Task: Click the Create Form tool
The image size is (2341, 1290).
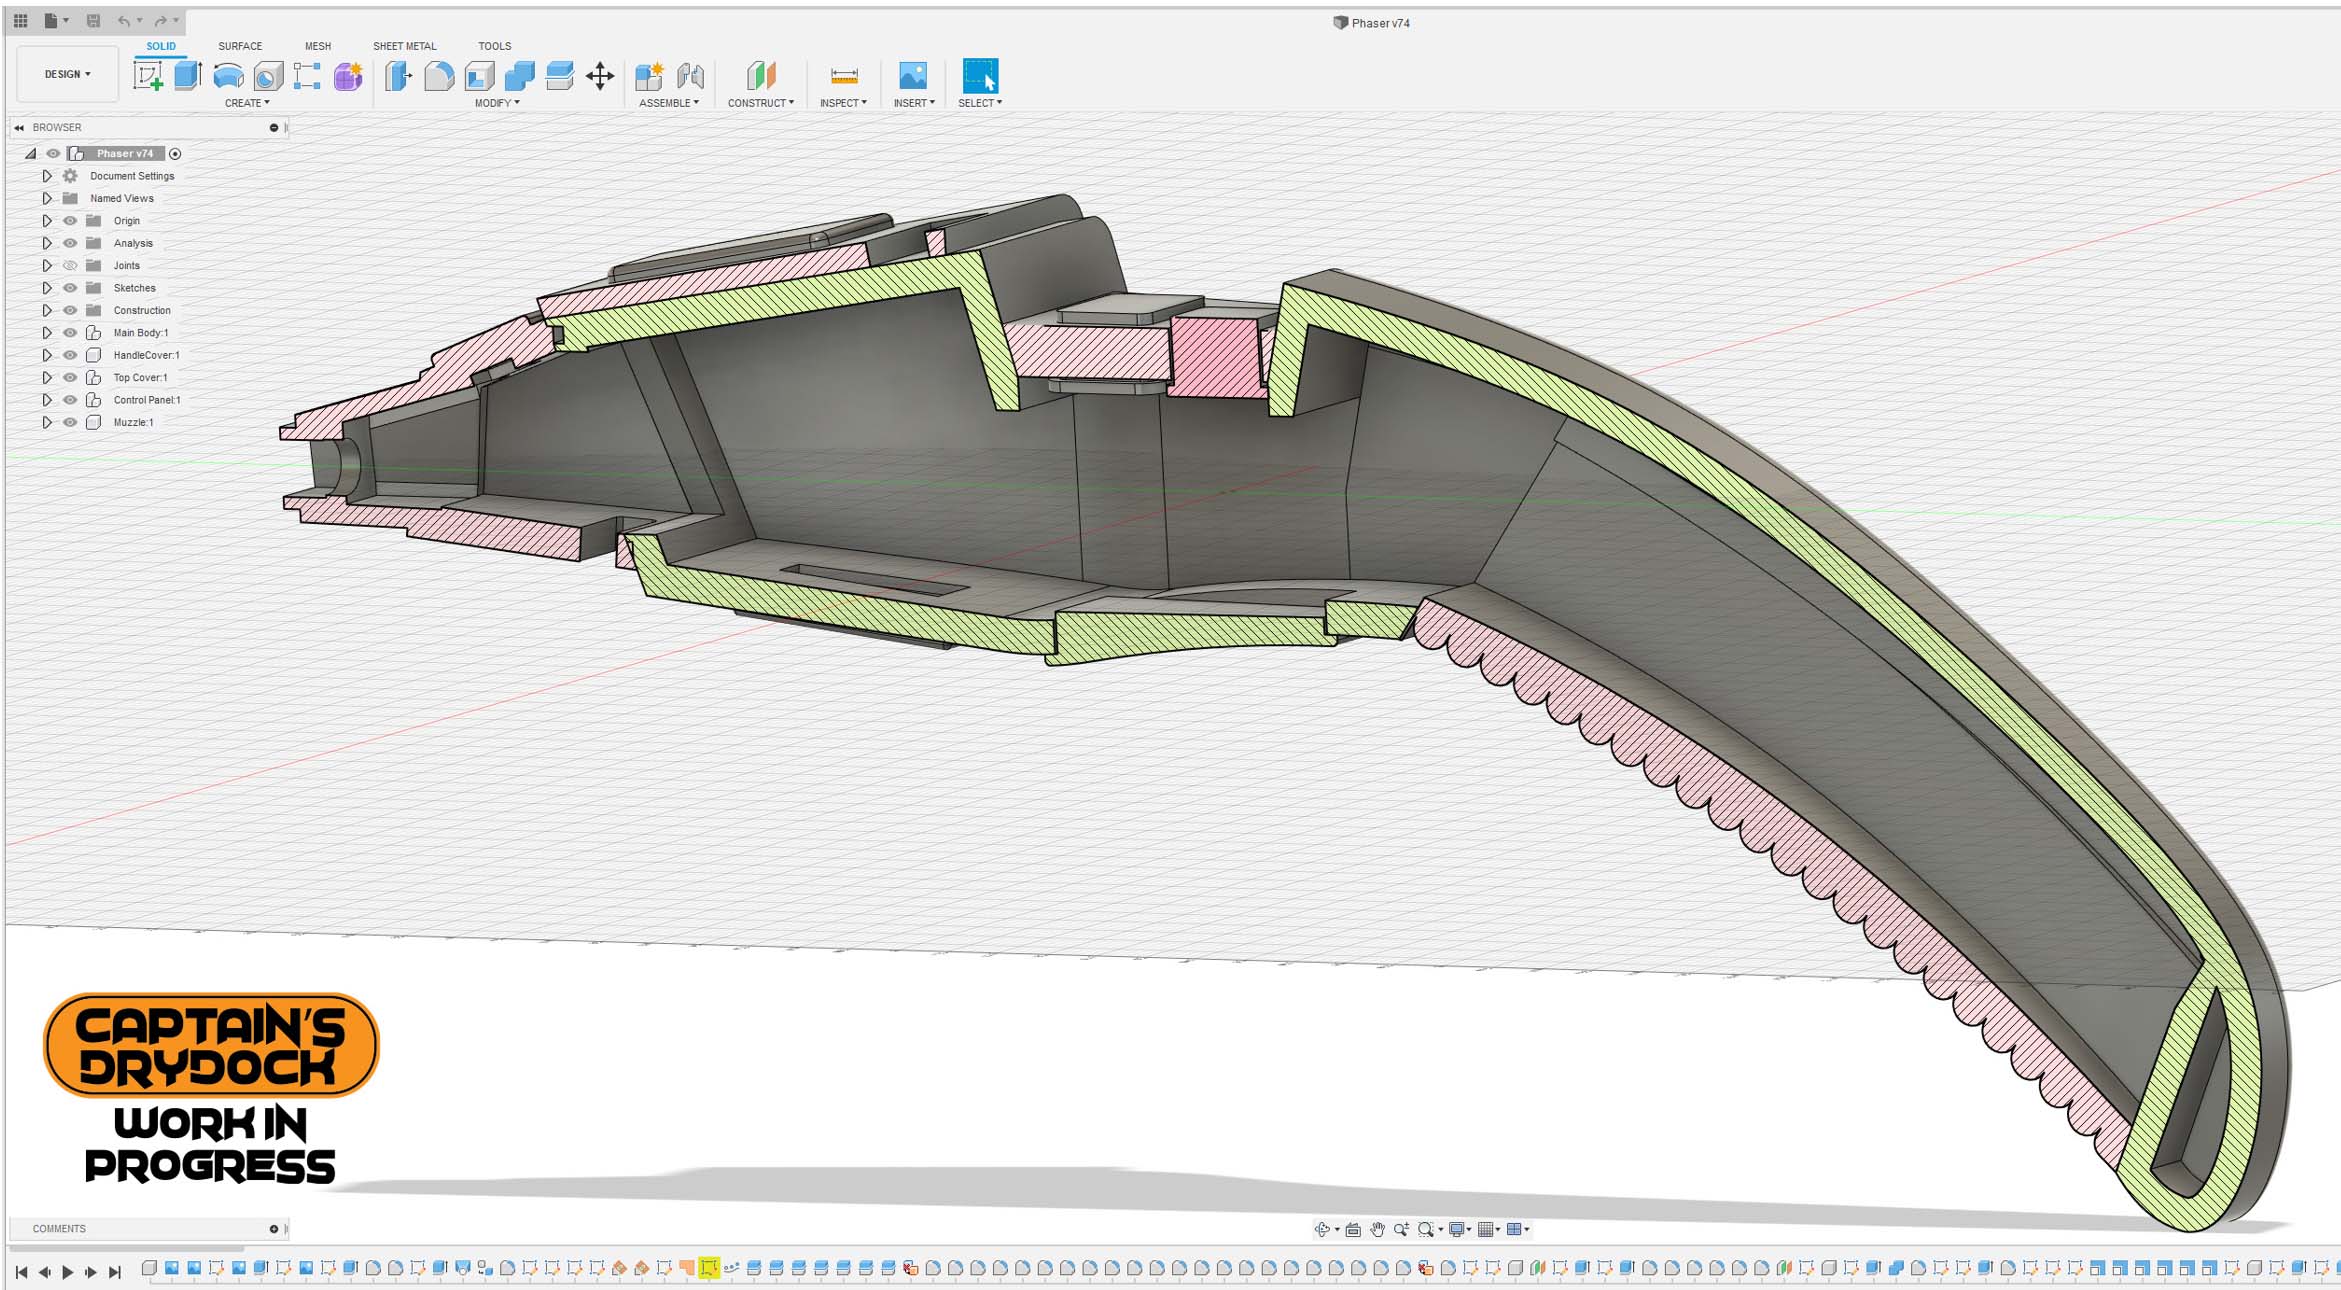Action: [348, 76]
